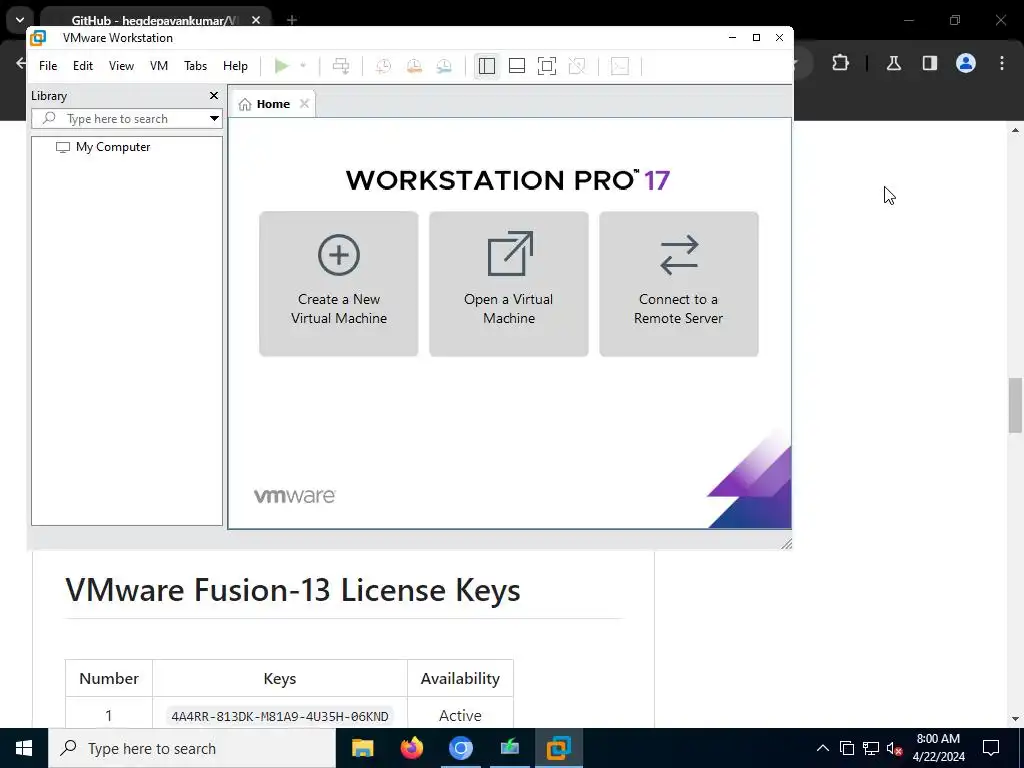Close the Library panel

[214, 96]
